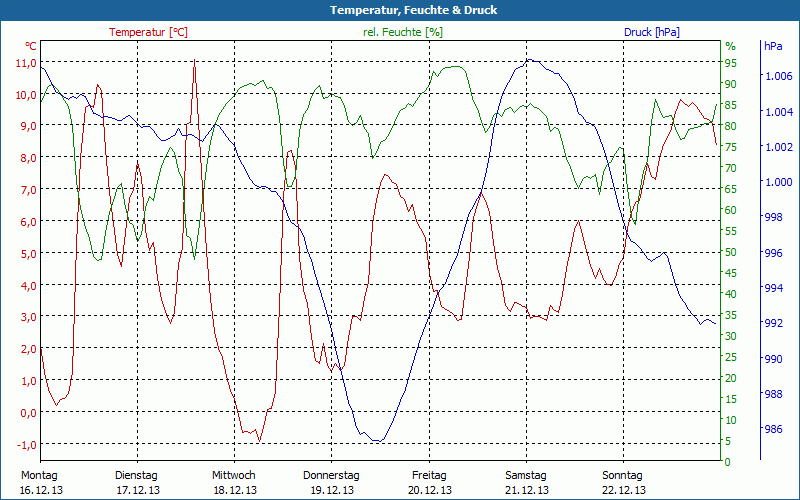
Task: Click the '6,0' temperature axis value
Action: point(28,222)
